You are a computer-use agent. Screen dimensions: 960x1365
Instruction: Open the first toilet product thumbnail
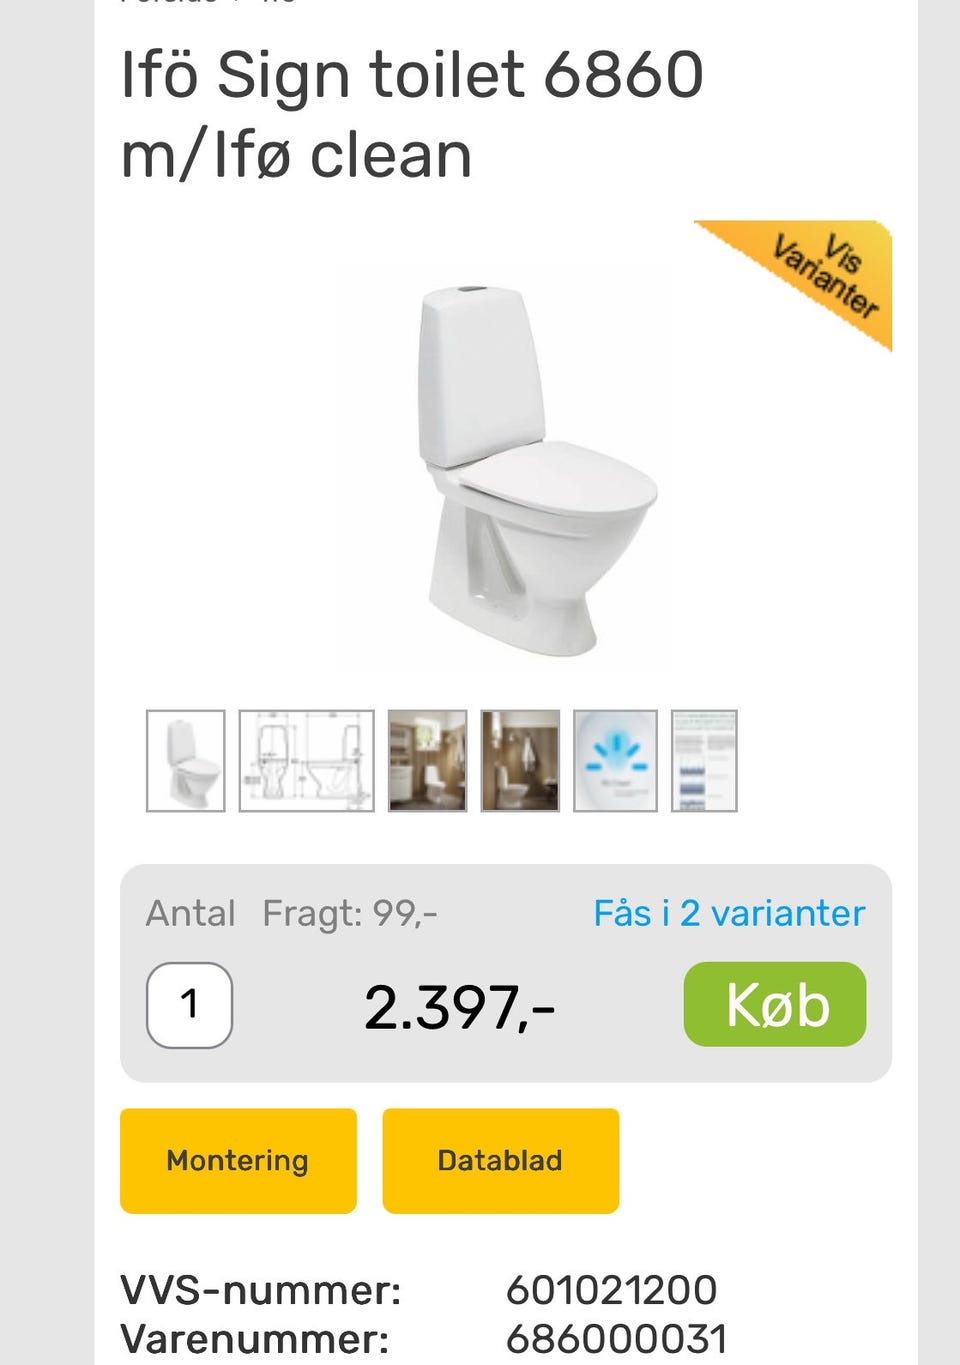(x=185, y=761)
